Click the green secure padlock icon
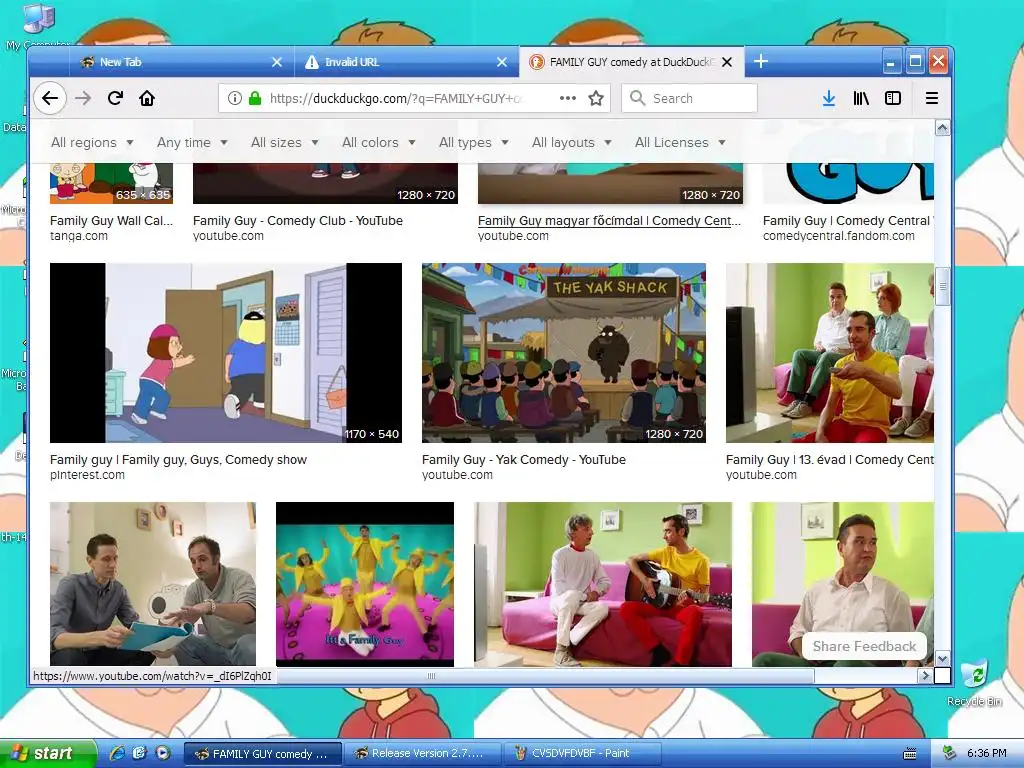Viewport: 1024px width, 768px height. [x=255, y=99]
